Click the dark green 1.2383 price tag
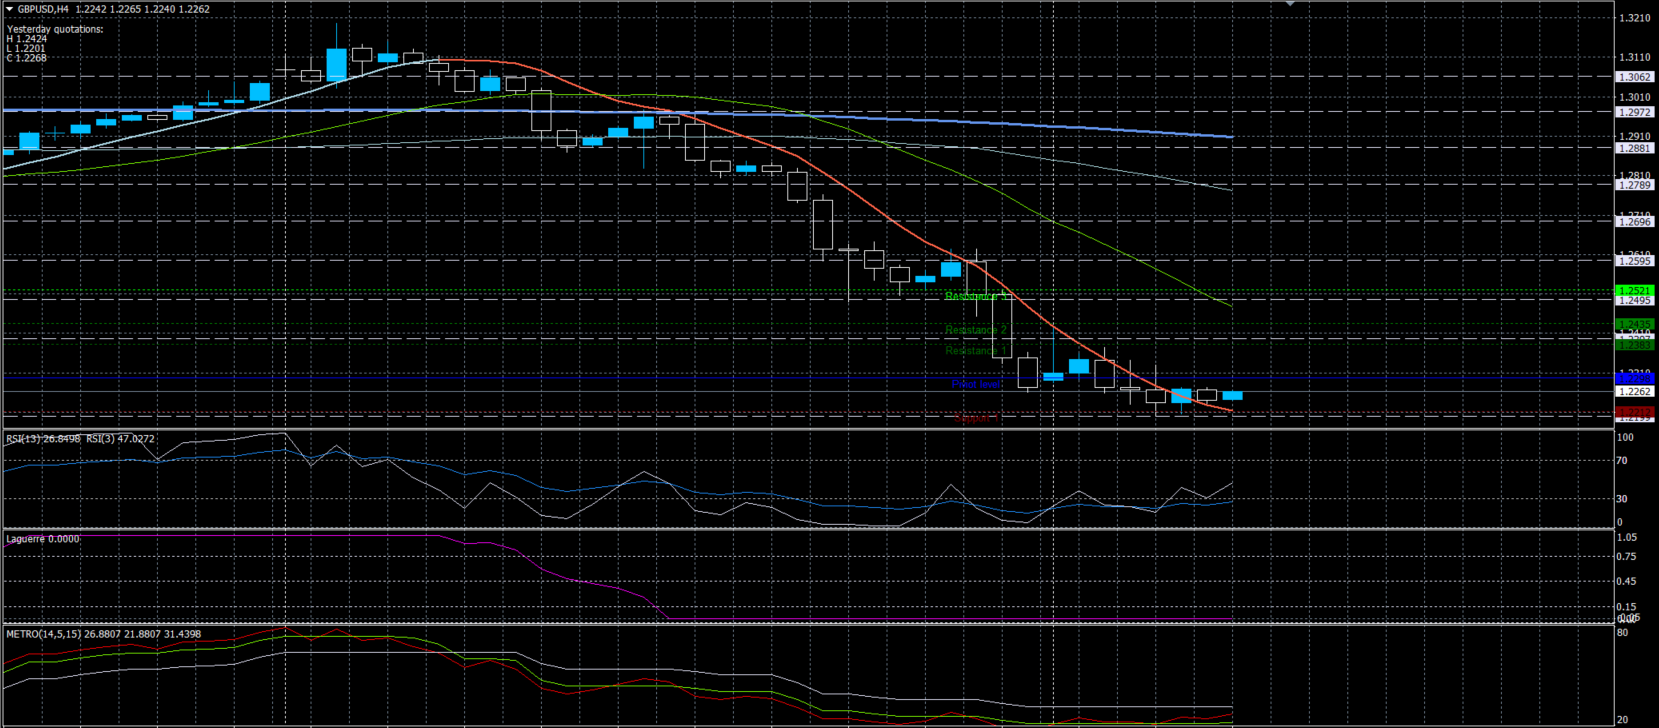 [x=1635, y=345]
